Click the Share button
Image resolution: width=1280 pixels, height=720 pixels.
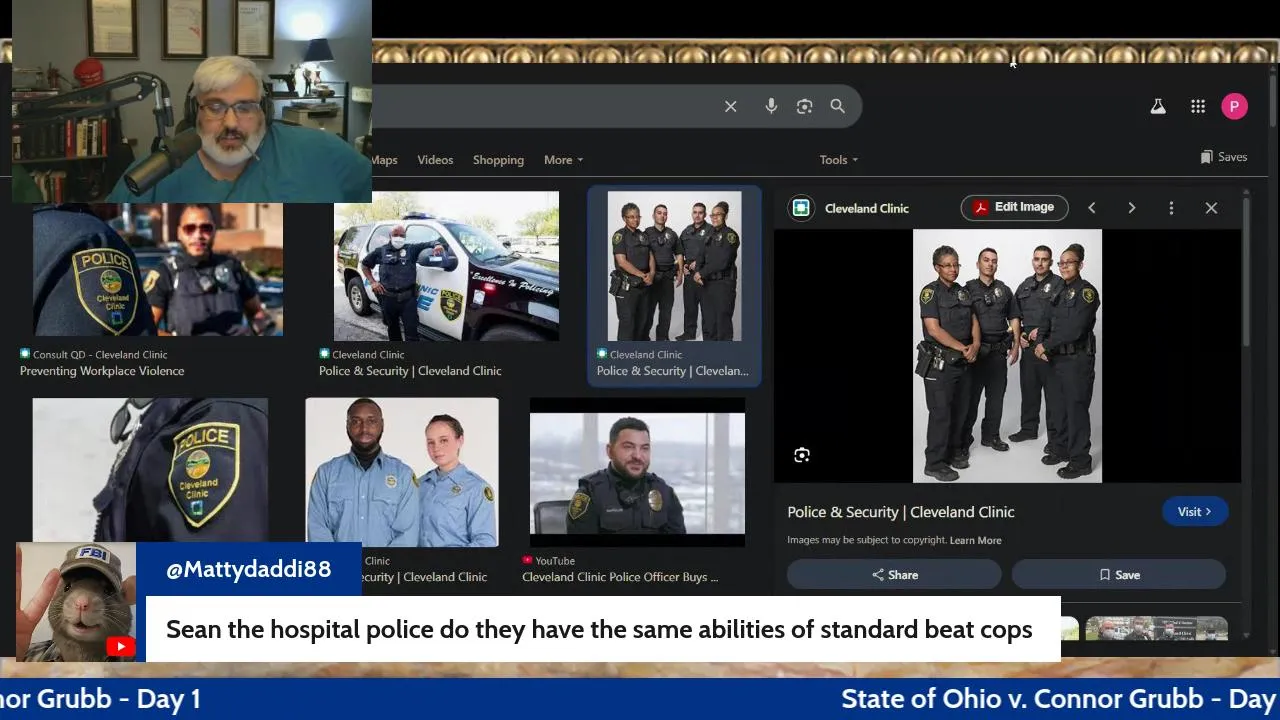pyautogui.click(x=894, y=575)
